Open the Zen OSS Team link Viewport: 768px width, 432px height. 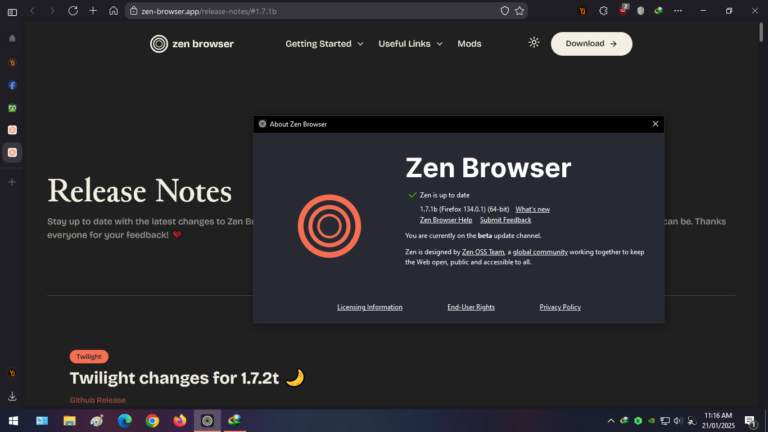coord(483,252)
